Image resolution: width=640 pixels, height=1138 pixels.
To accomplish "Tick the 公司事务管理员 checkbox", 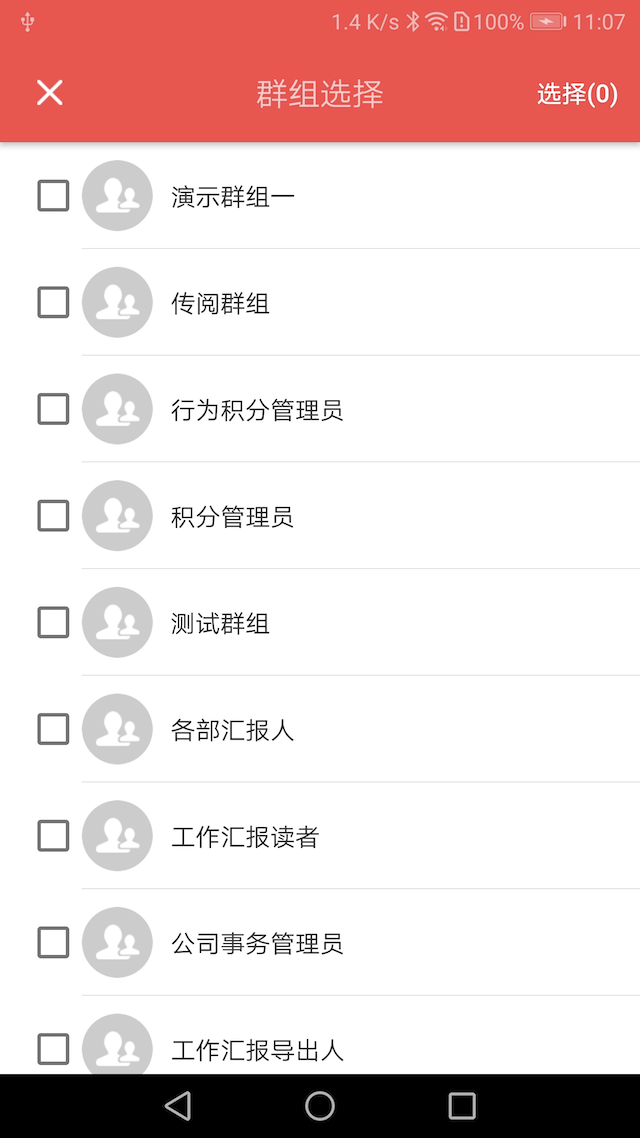I will [53, 942].
